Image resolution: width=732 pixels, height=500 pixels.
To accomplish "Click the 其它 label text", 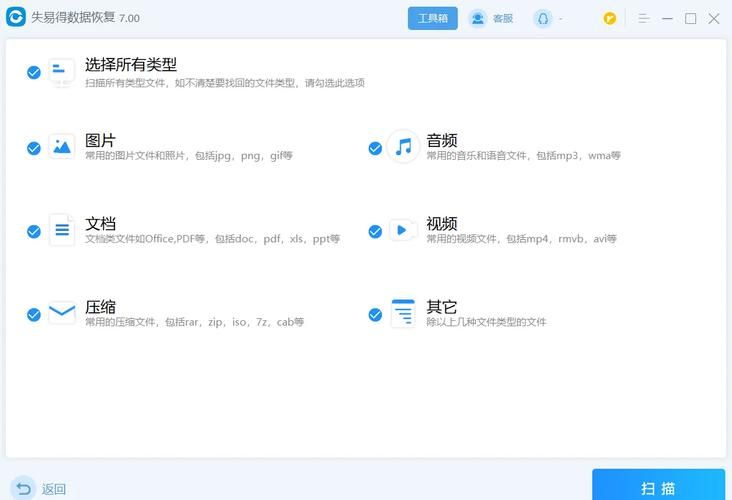I will click(x=442, y=307).
